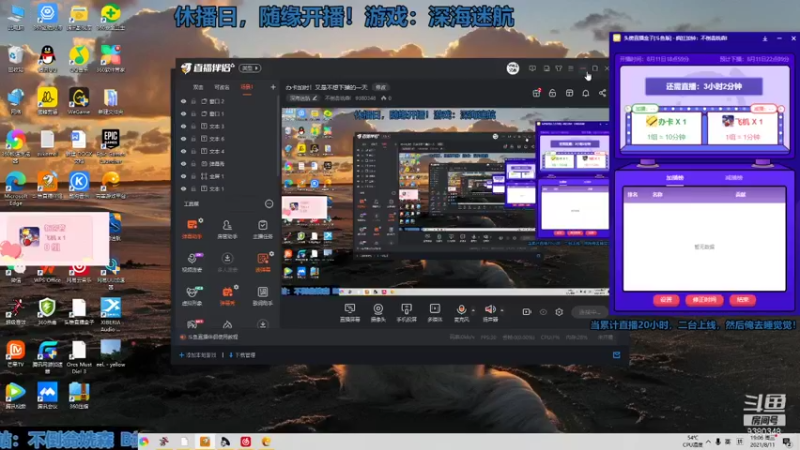Add a 多媒体 media source
Image resolution: width=800 pixels, height=450 pixels.
[435, 312]
